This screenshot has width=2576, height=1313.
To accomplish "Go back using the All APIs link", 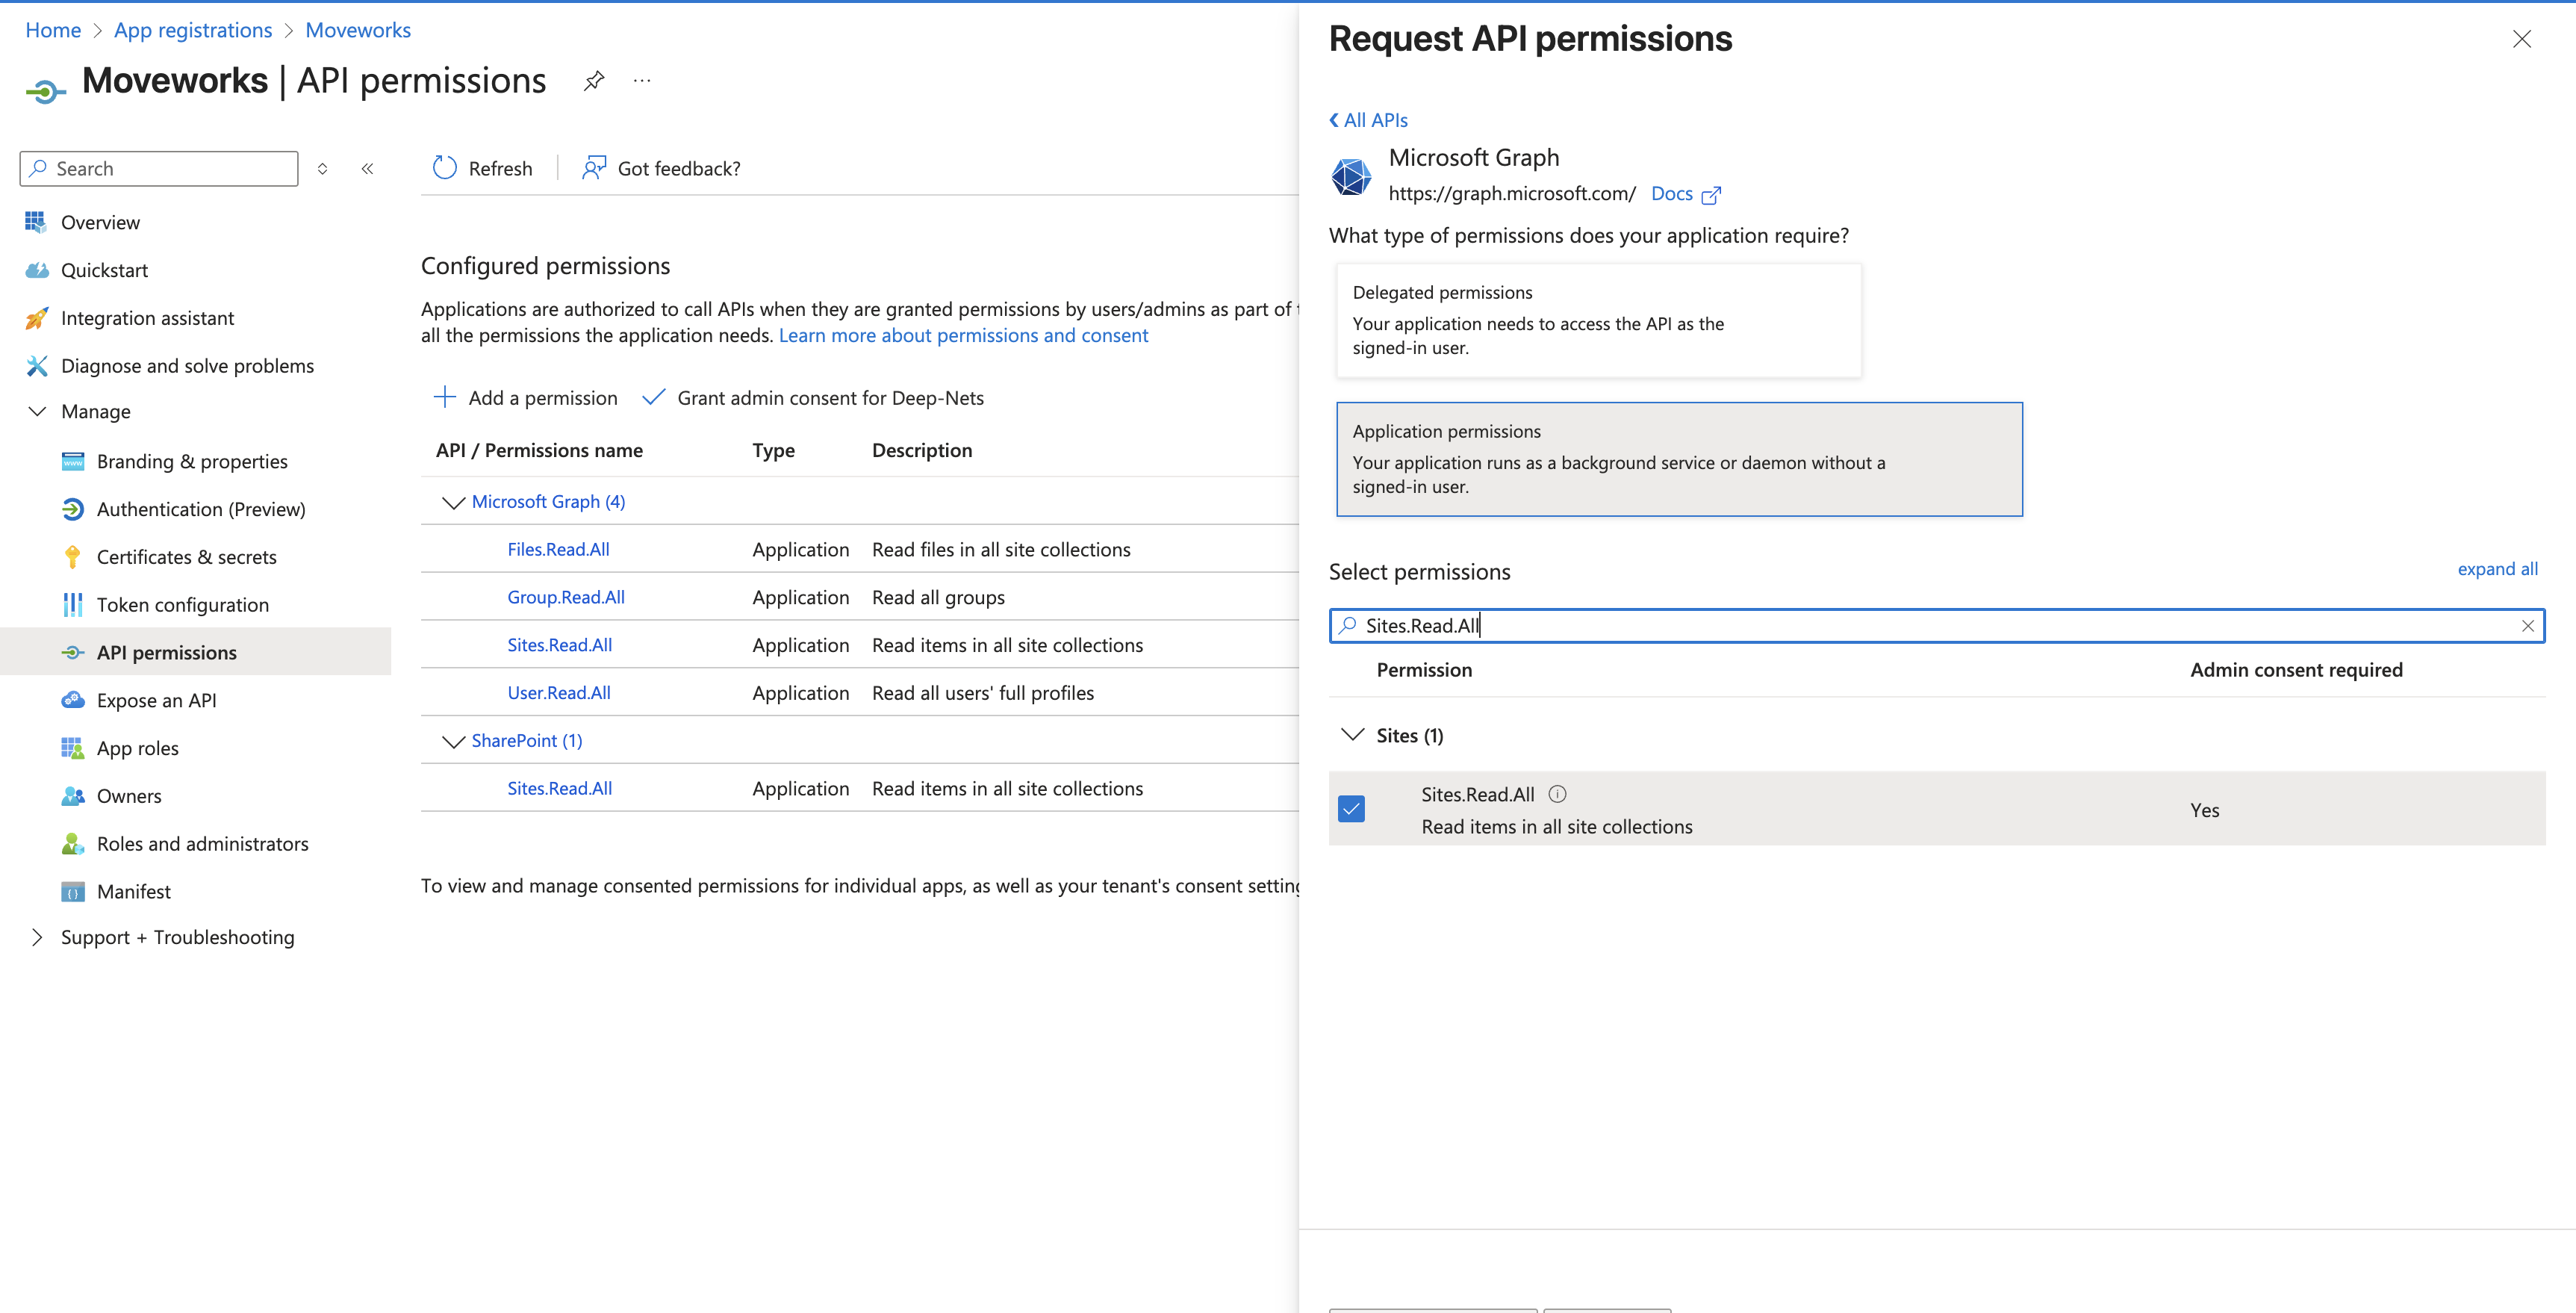I will [x=1368, y=120].
